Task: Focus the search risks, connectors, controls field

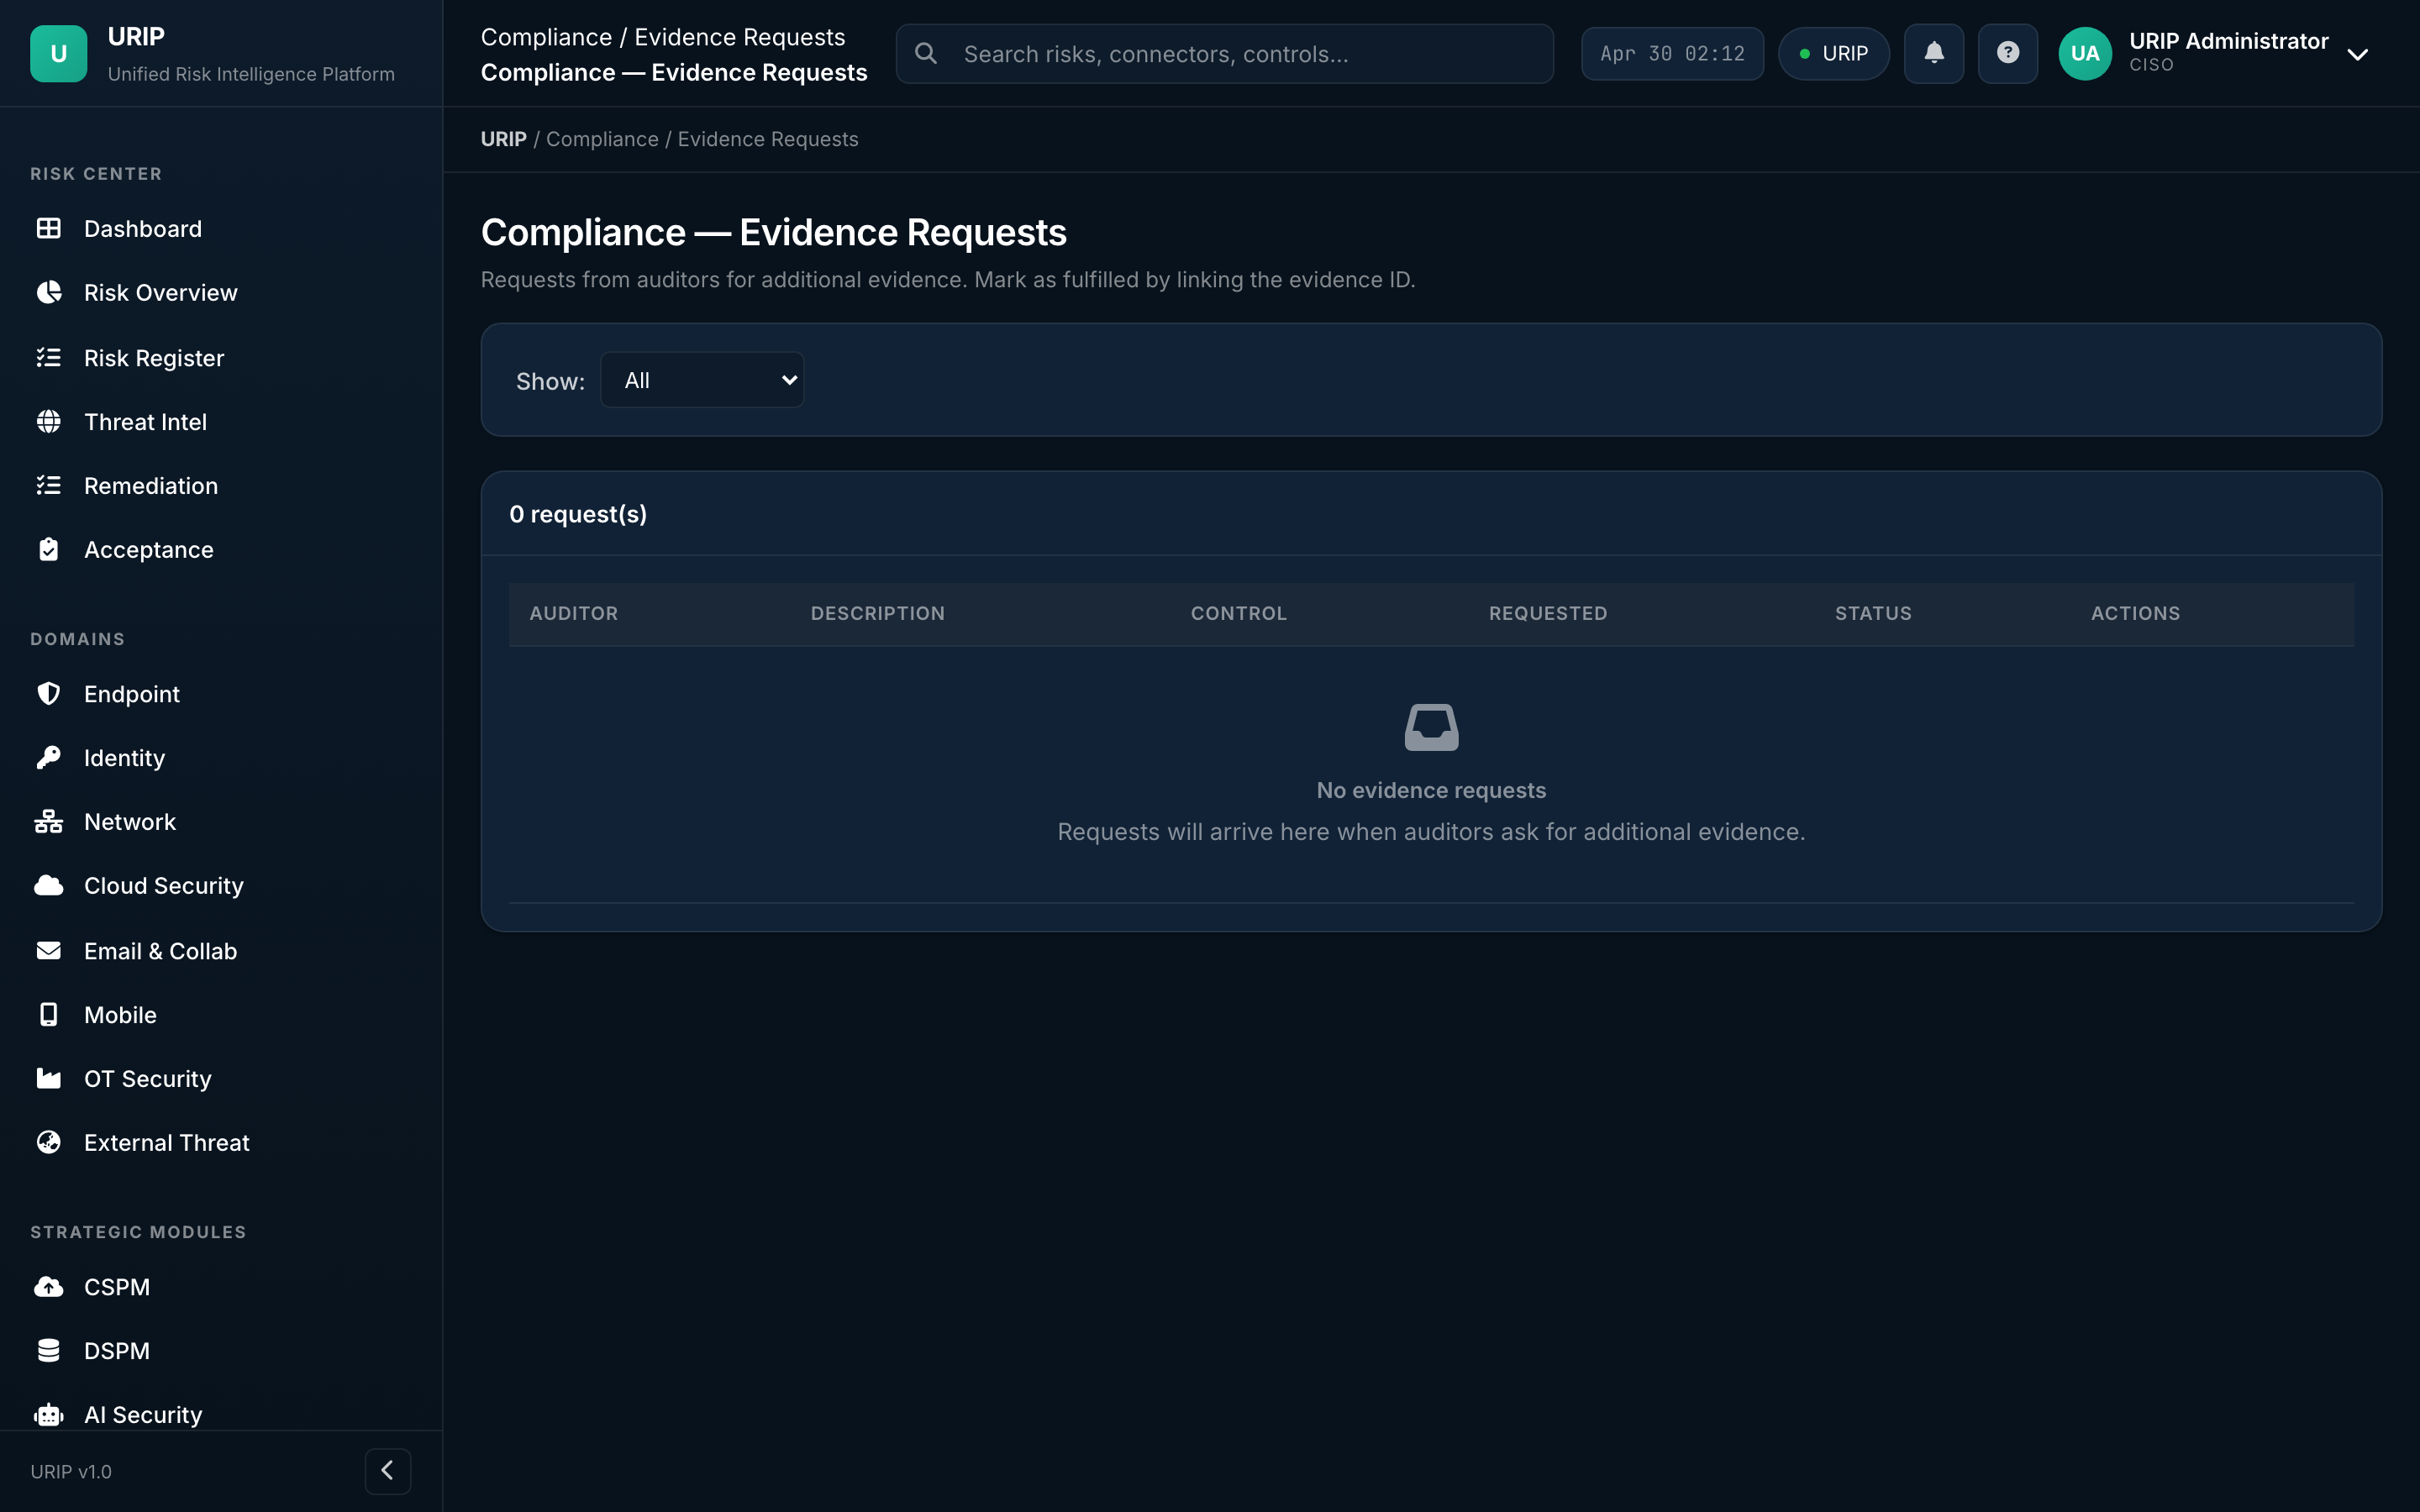Action: (1224, 53)
